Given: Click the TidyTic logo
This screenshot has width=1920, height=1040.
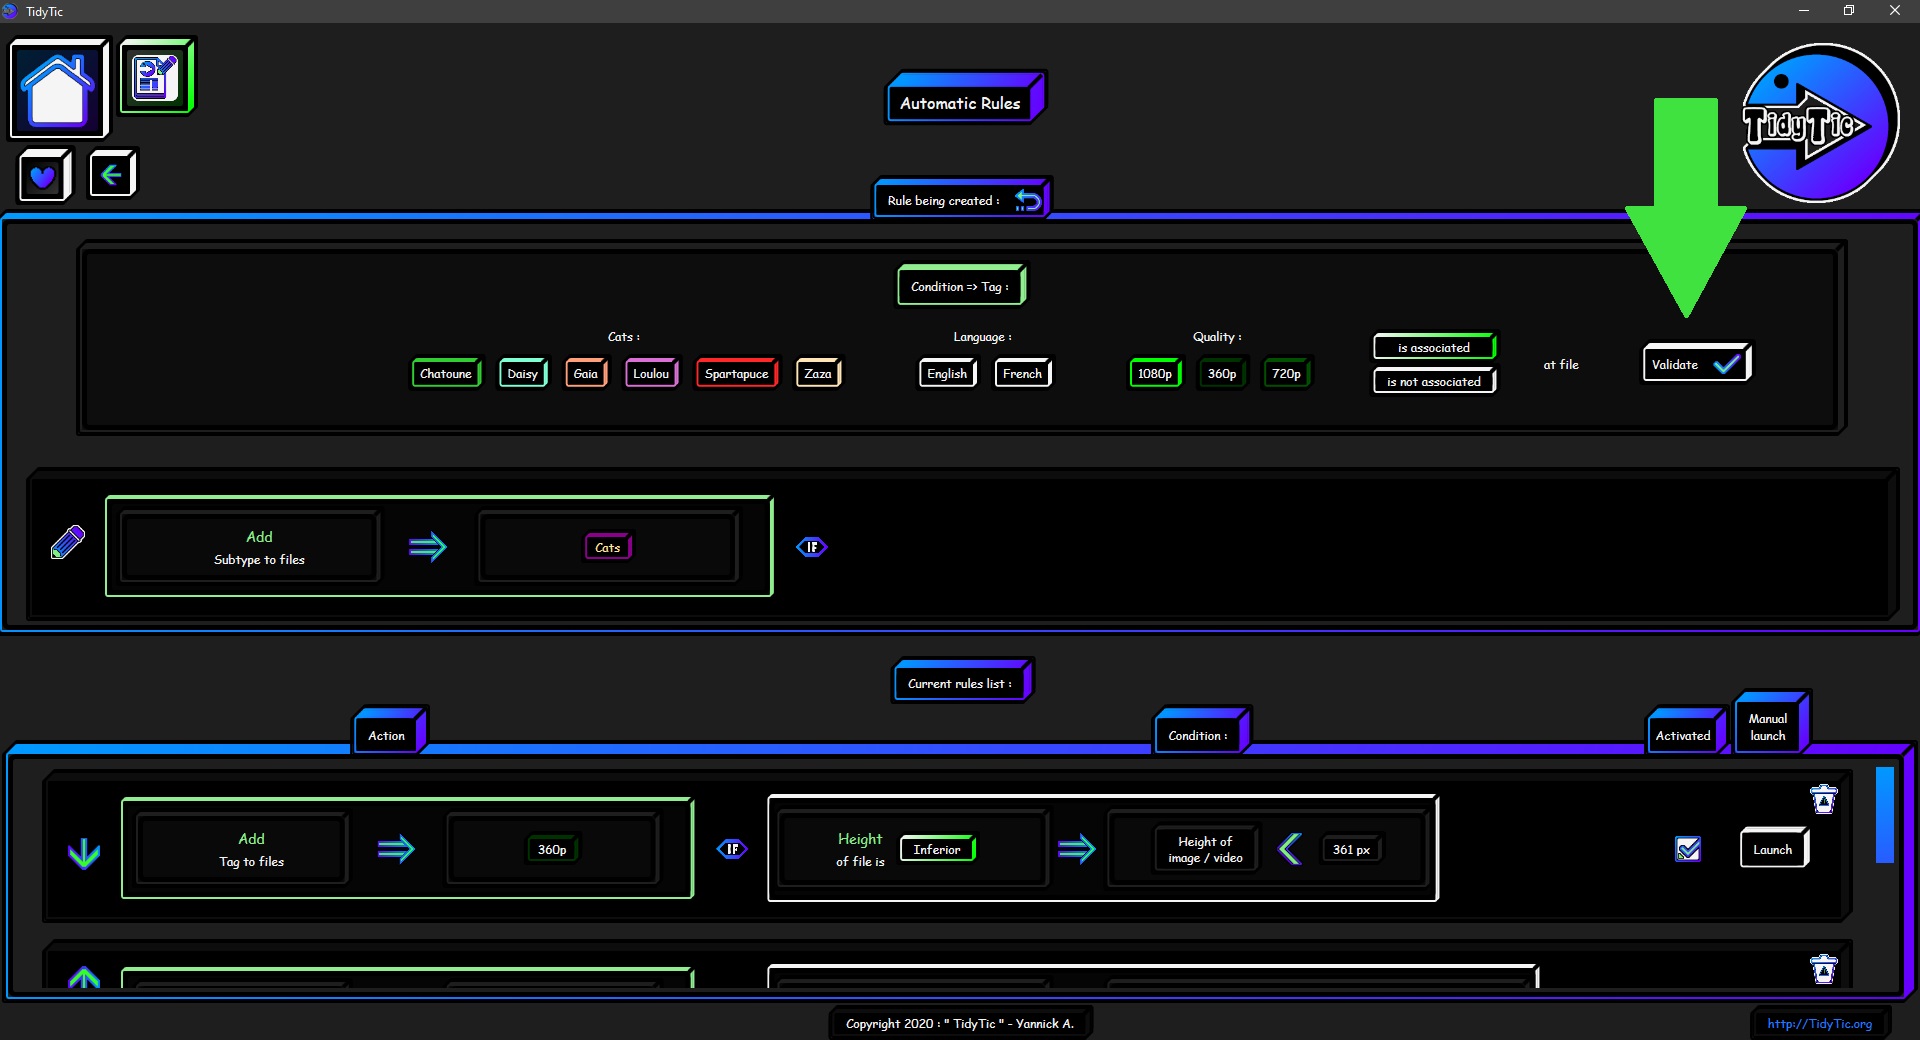Looking at the screenshot, I should pyautogui.click(x=1818, y=124).
